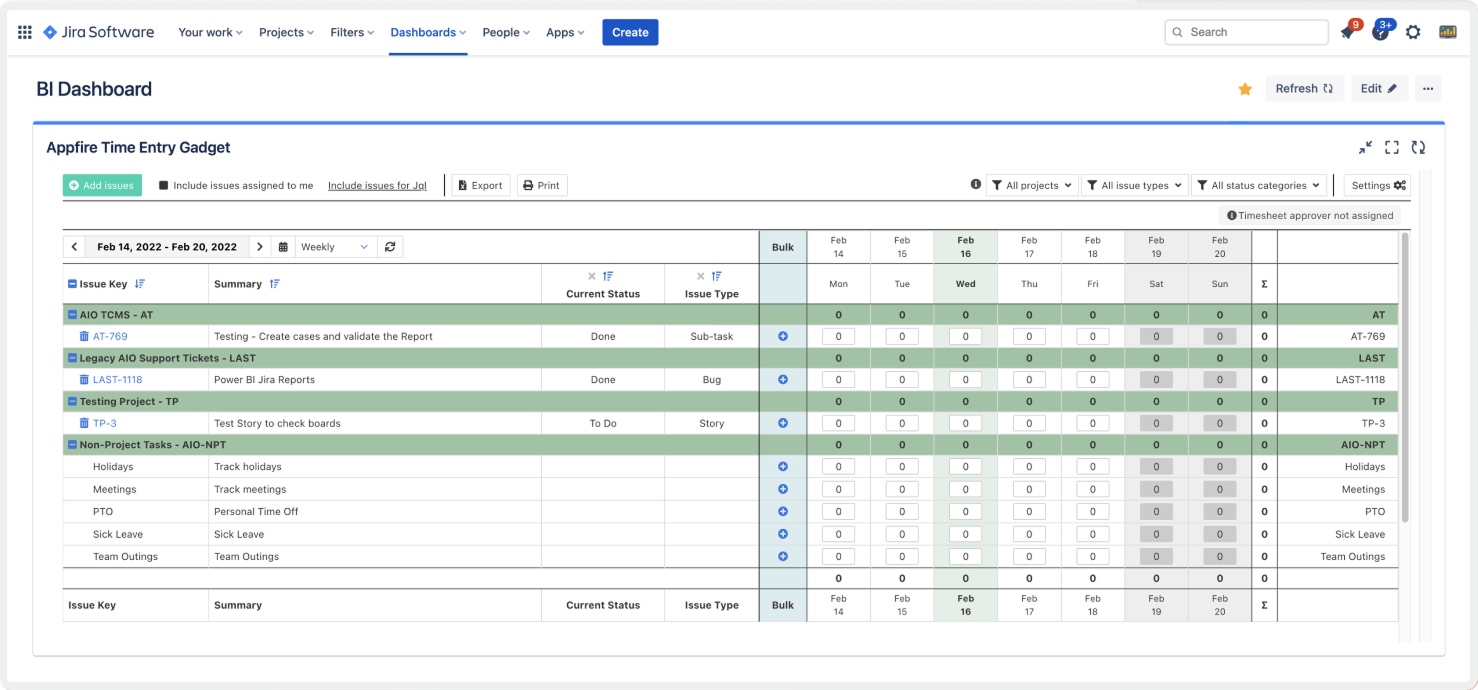
Task: Open the AT-769 issue link
Action: click(x=110, y=337)
